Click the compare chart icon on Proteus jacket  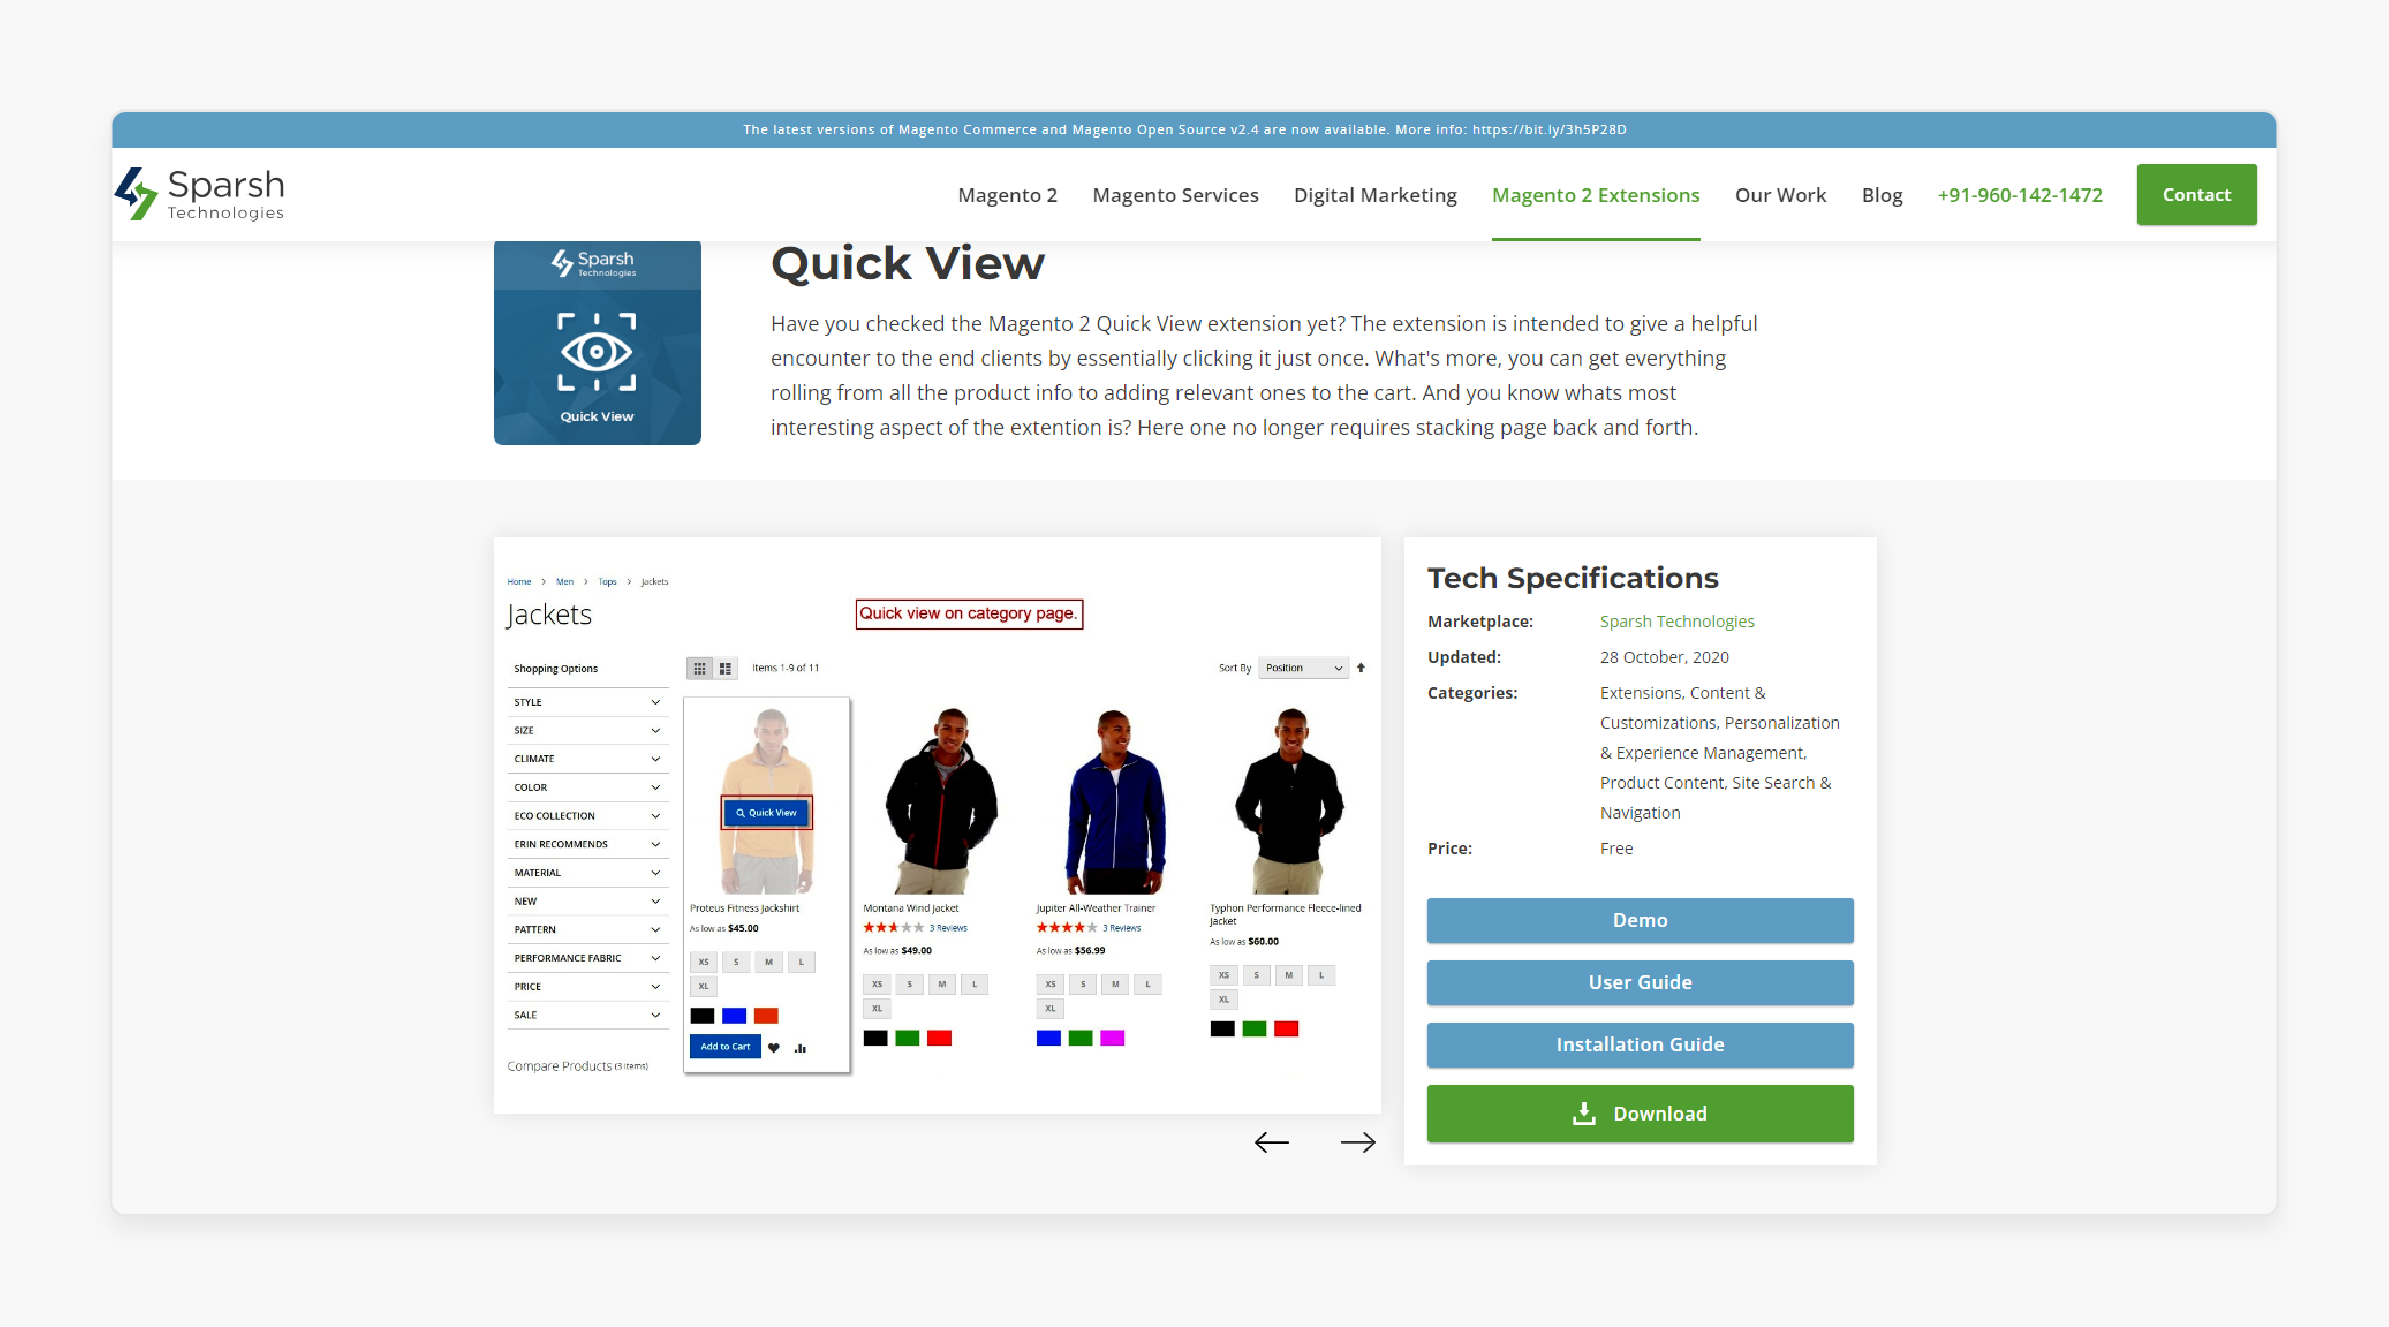(800, 1048)
